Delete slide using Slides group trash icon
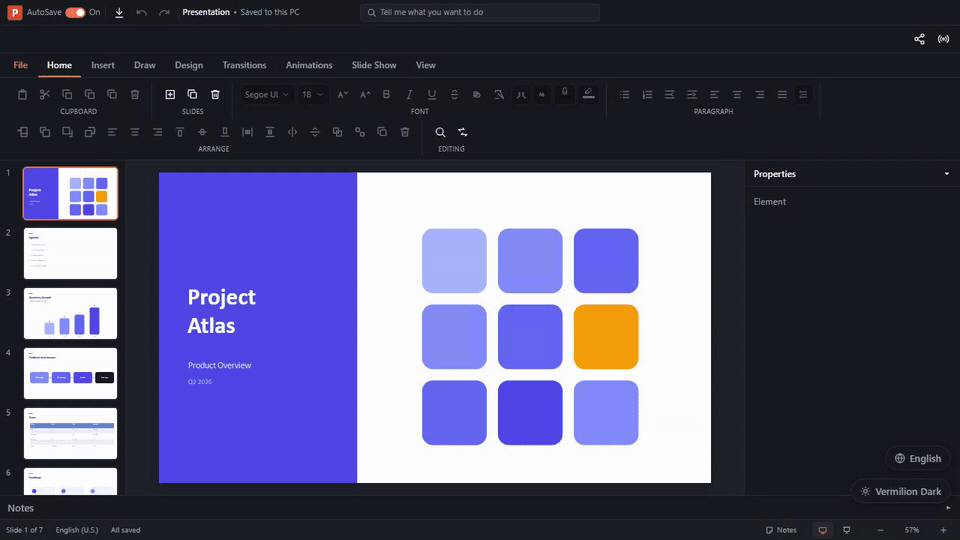This screenshot has width=960, height=540. coord(215,94)
